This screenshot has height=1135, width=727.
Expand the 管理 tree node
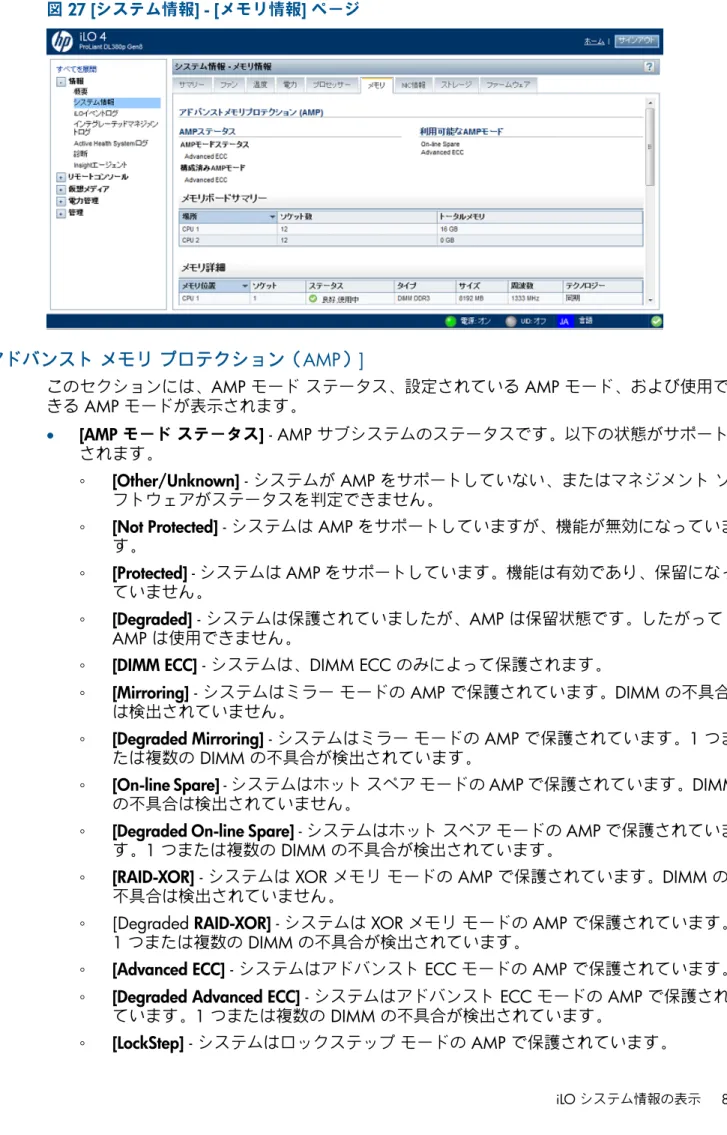click(61, 214)
